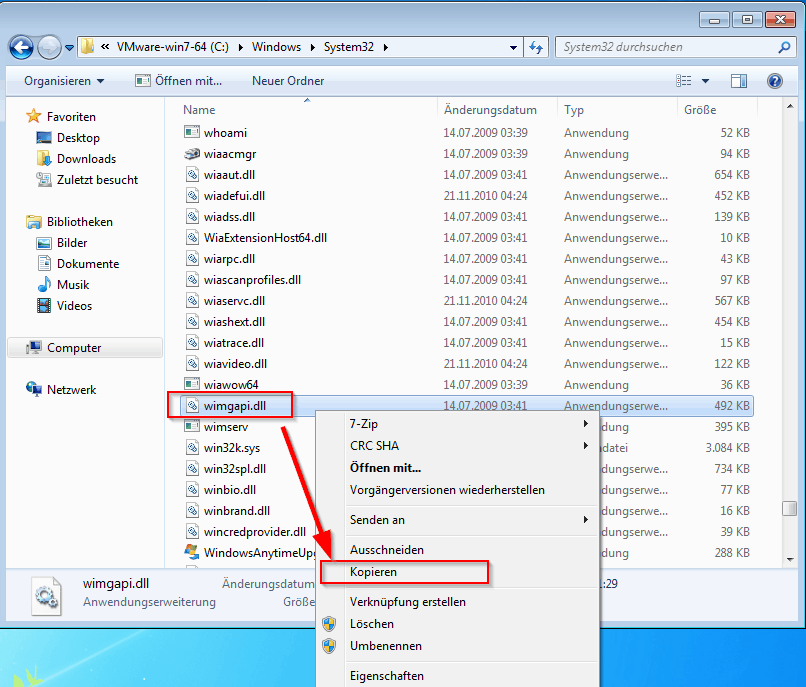Toggle the preview pane icon

click(739, 81)
